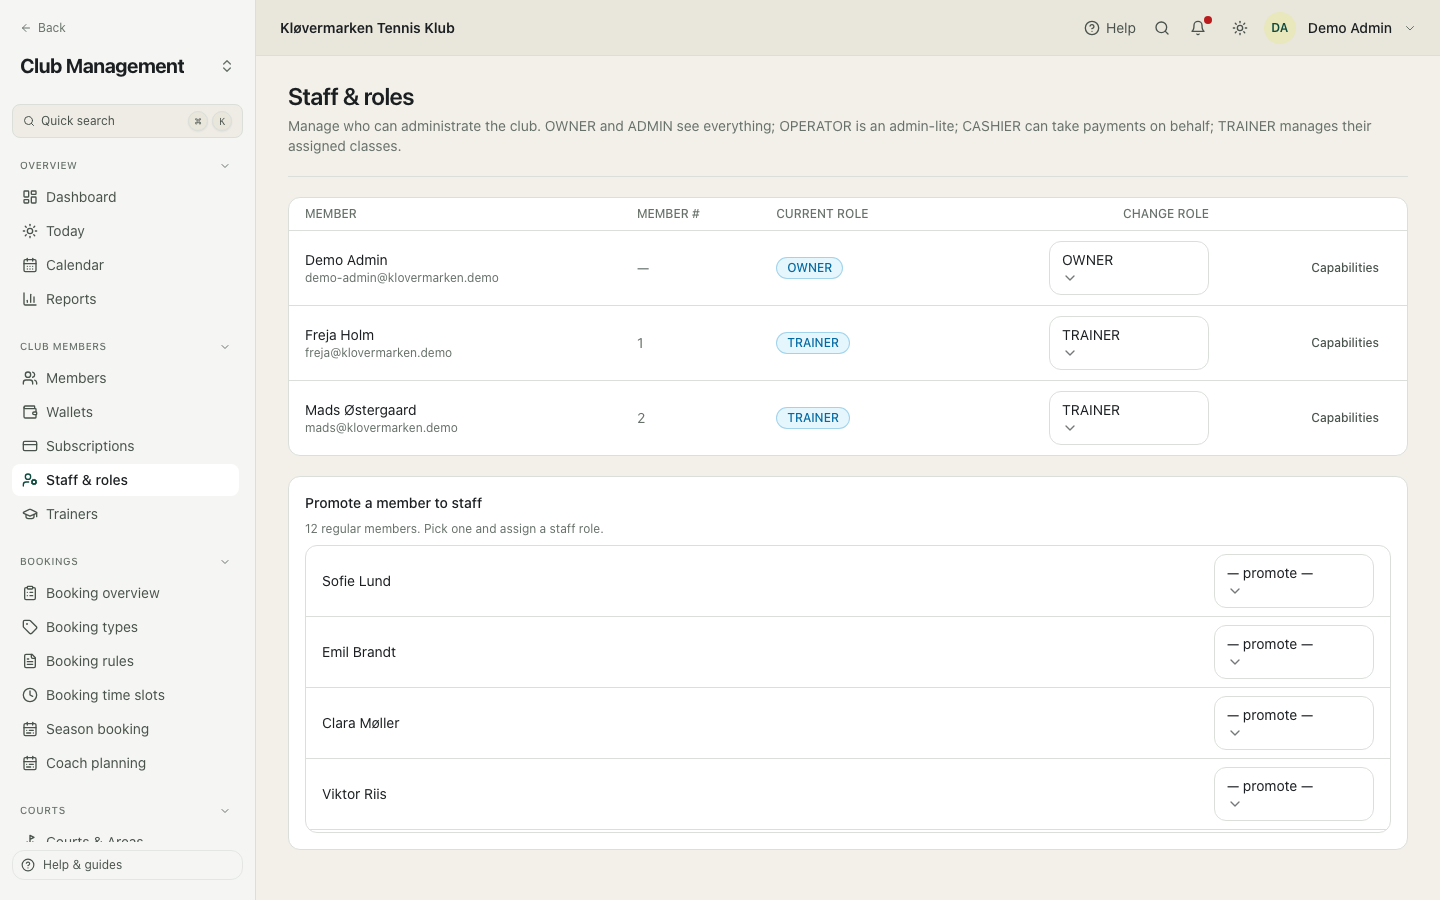1440x900 pixels.
Task: View Capabilities for Demo Admin
Action: click(1345, 268)
